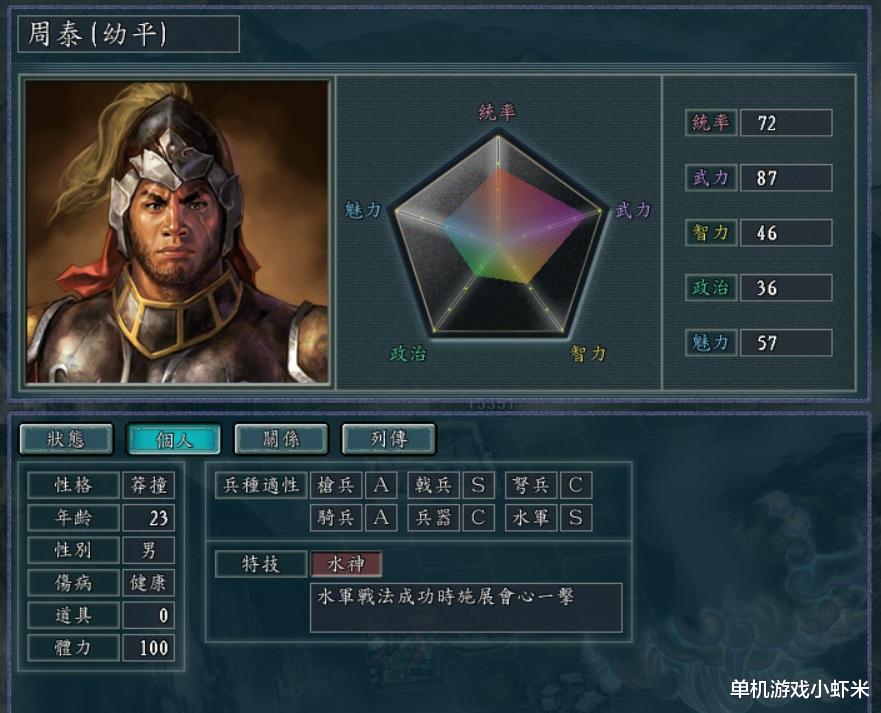881x713 pixels.
Task: Switch to the 關係 relations tab
Action: pyautogui.click(x=281, y=439)
